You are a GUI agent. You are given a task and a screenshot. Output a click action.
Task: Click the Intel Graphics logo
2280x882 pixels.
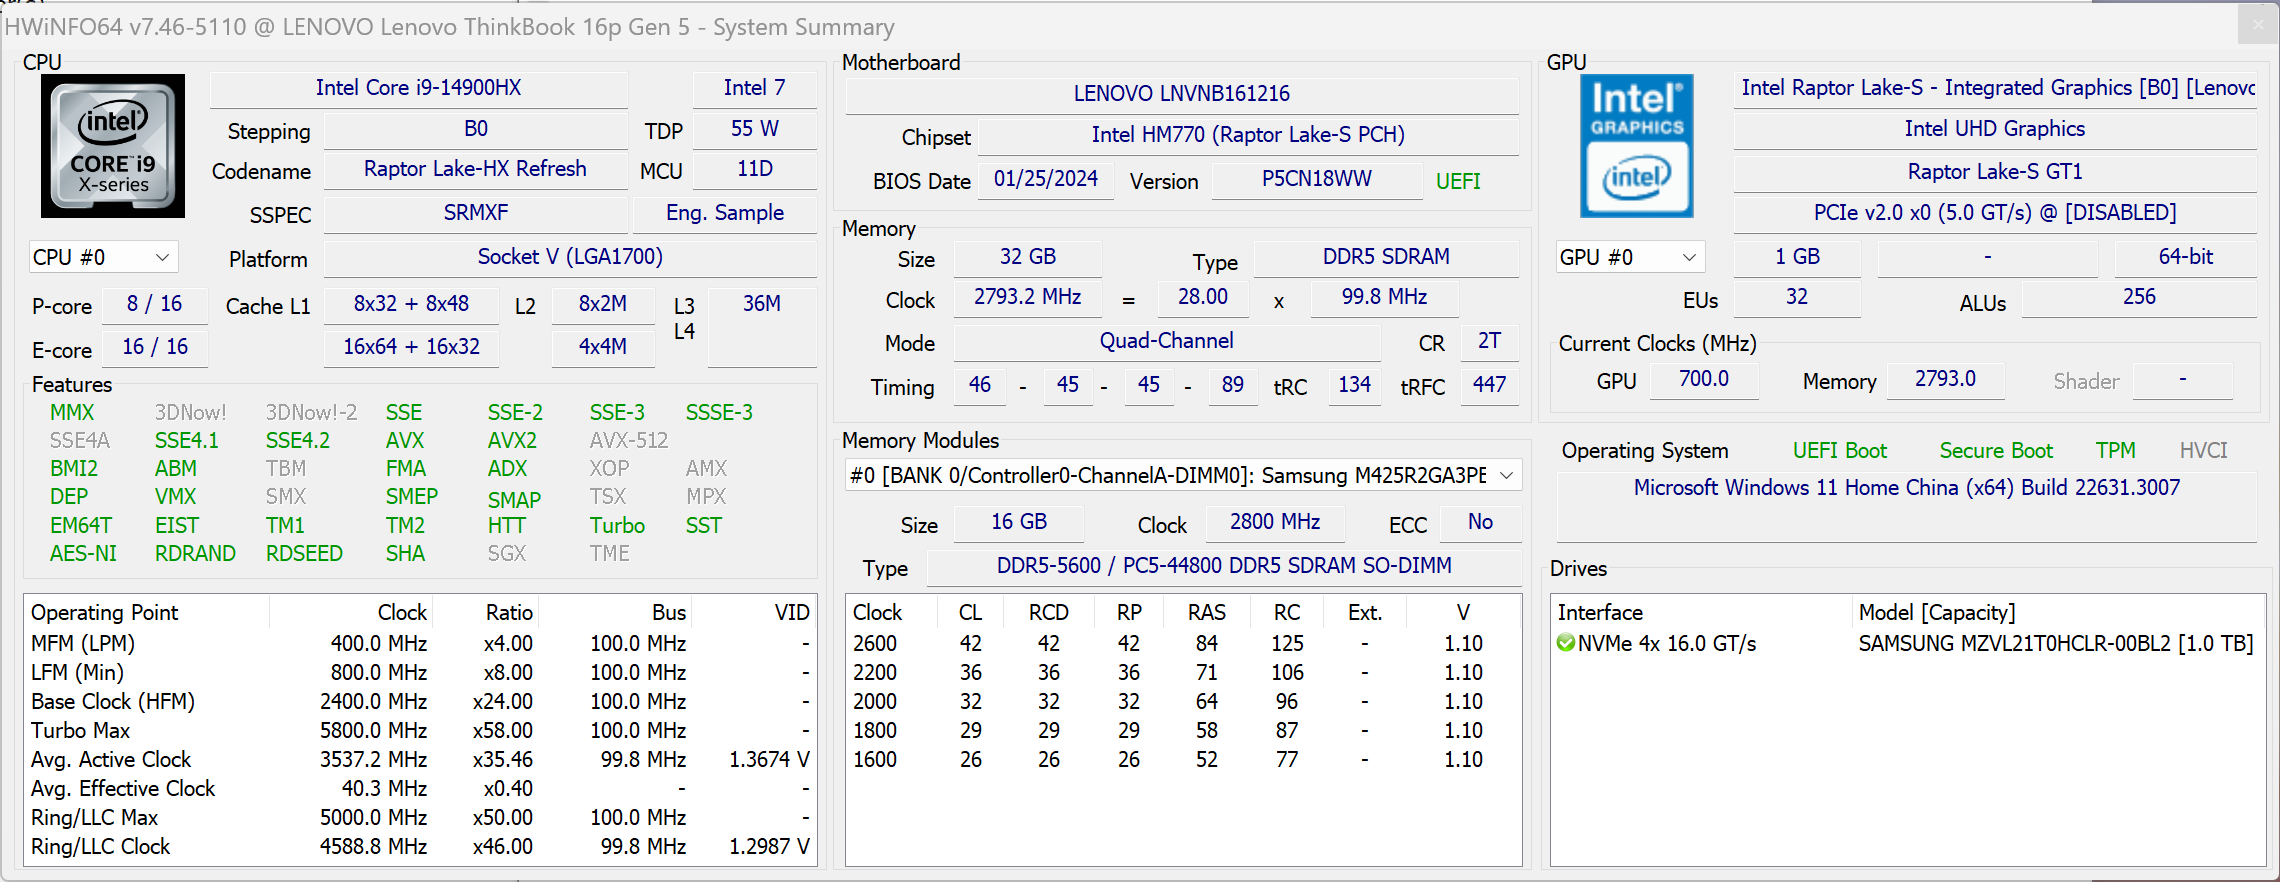point(1637,146)
